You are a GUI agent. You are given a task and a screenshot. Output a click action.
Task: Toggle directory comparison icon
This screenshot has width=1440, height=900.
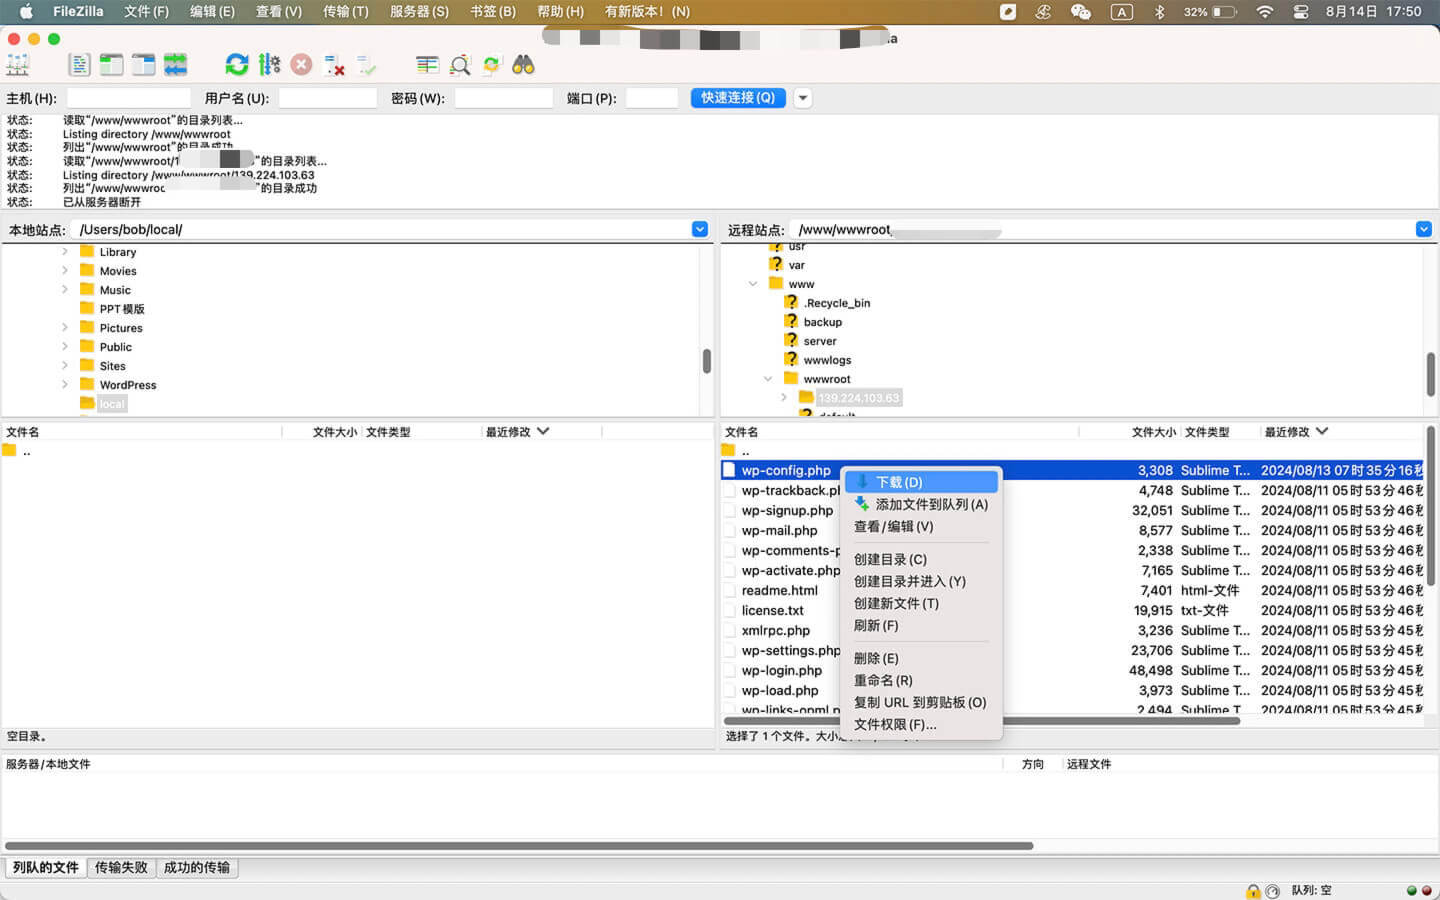point(460,65)
